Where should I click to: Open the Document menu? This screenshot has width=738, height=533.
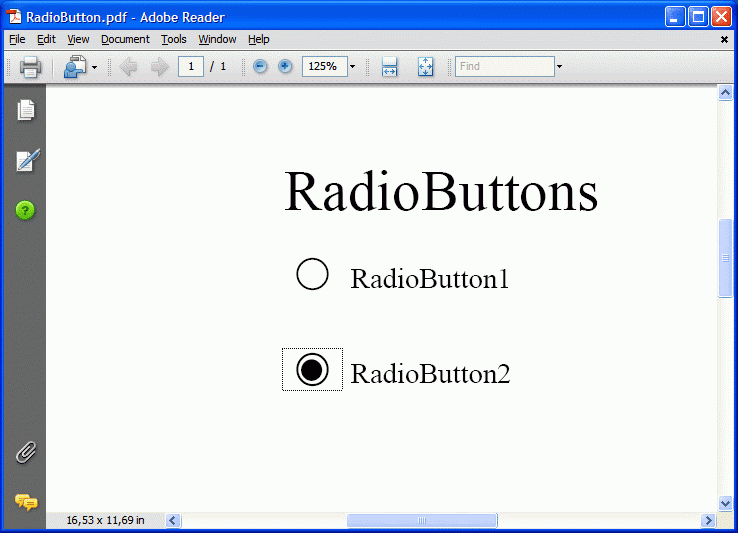(125, 39)
